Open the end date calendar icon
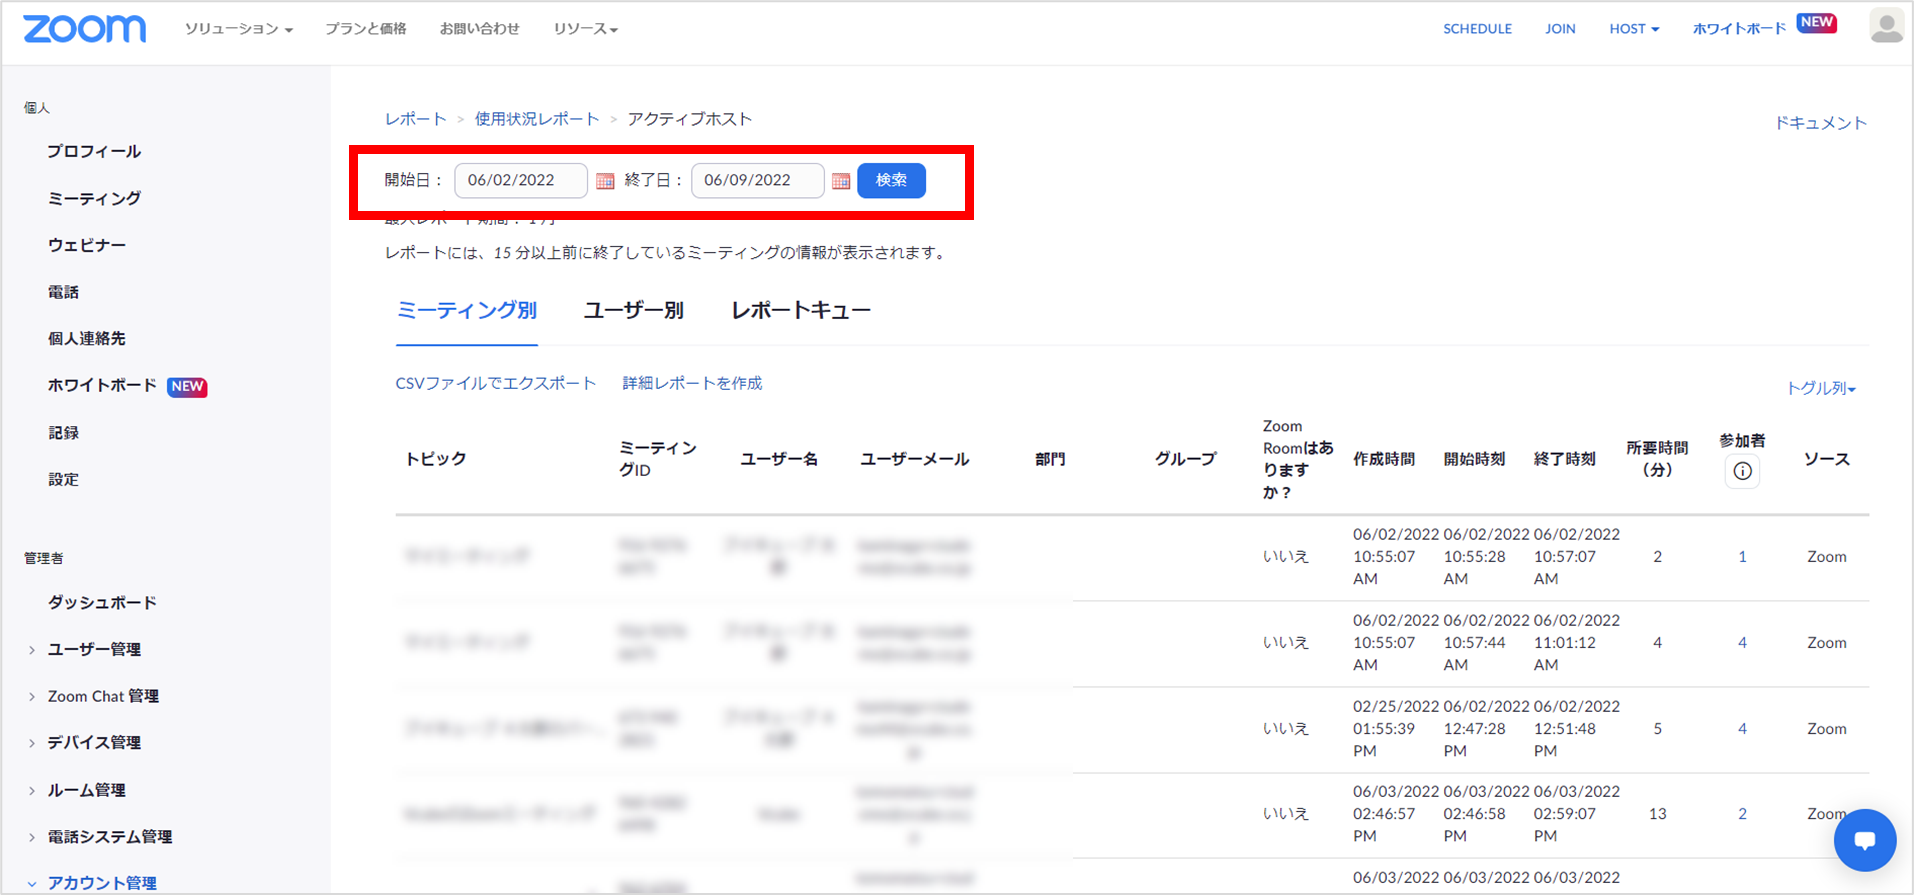 (841, 181)
